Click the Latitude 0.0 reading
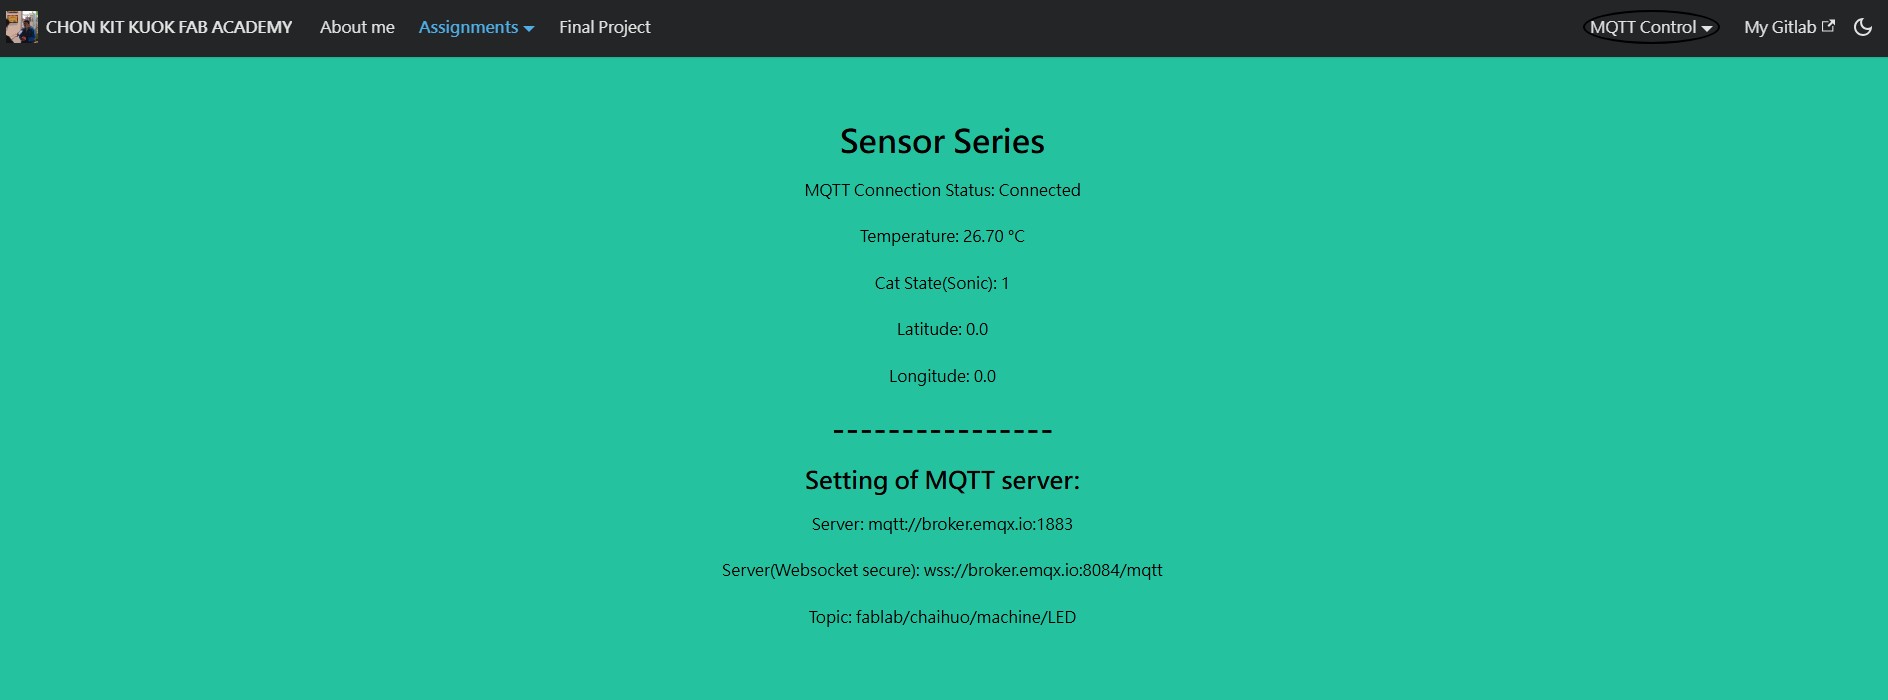The width and height of the screenshot is (1888, 700). click(942, 329)
